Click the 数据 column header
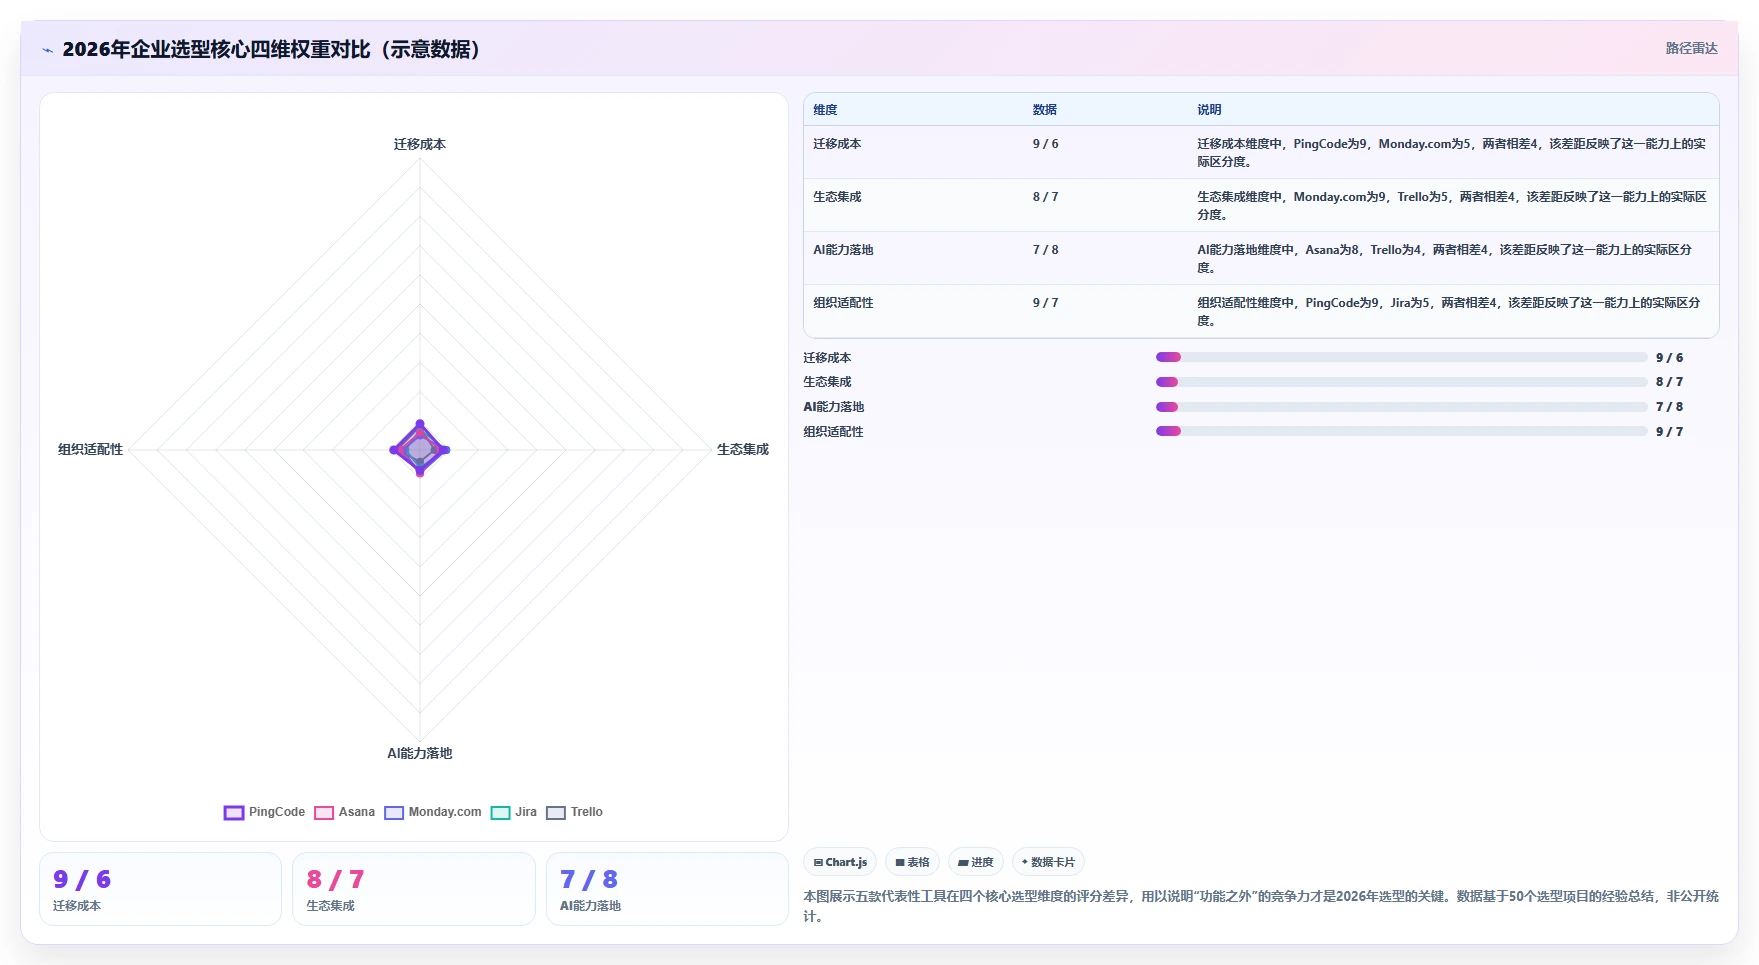The image size is (1759, 965). (x=1045, y=110)
